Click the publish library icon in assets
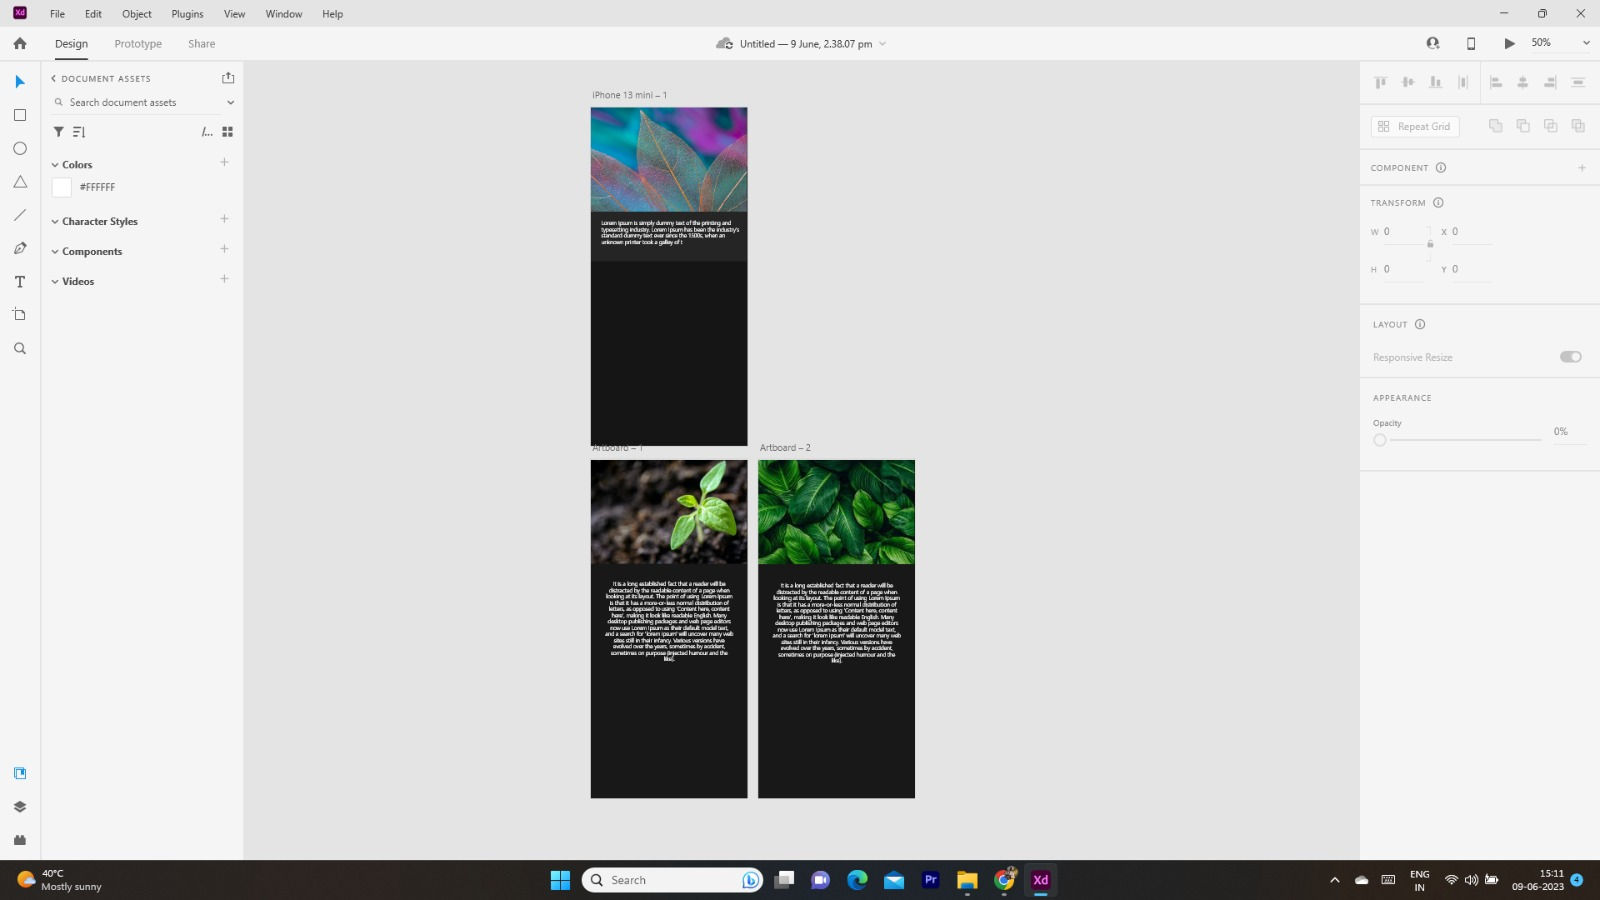 (x=228, y=78)
